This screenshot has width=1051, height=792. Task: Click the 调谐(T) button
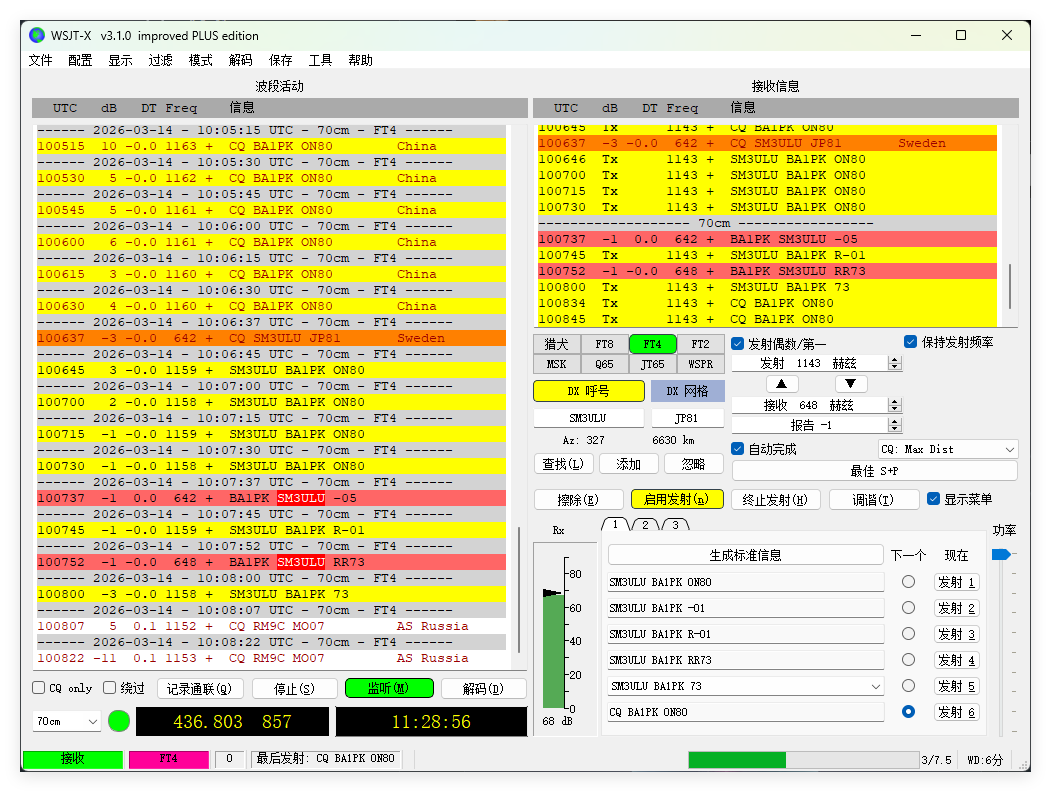pyautogui.click(x=873, y=499)
